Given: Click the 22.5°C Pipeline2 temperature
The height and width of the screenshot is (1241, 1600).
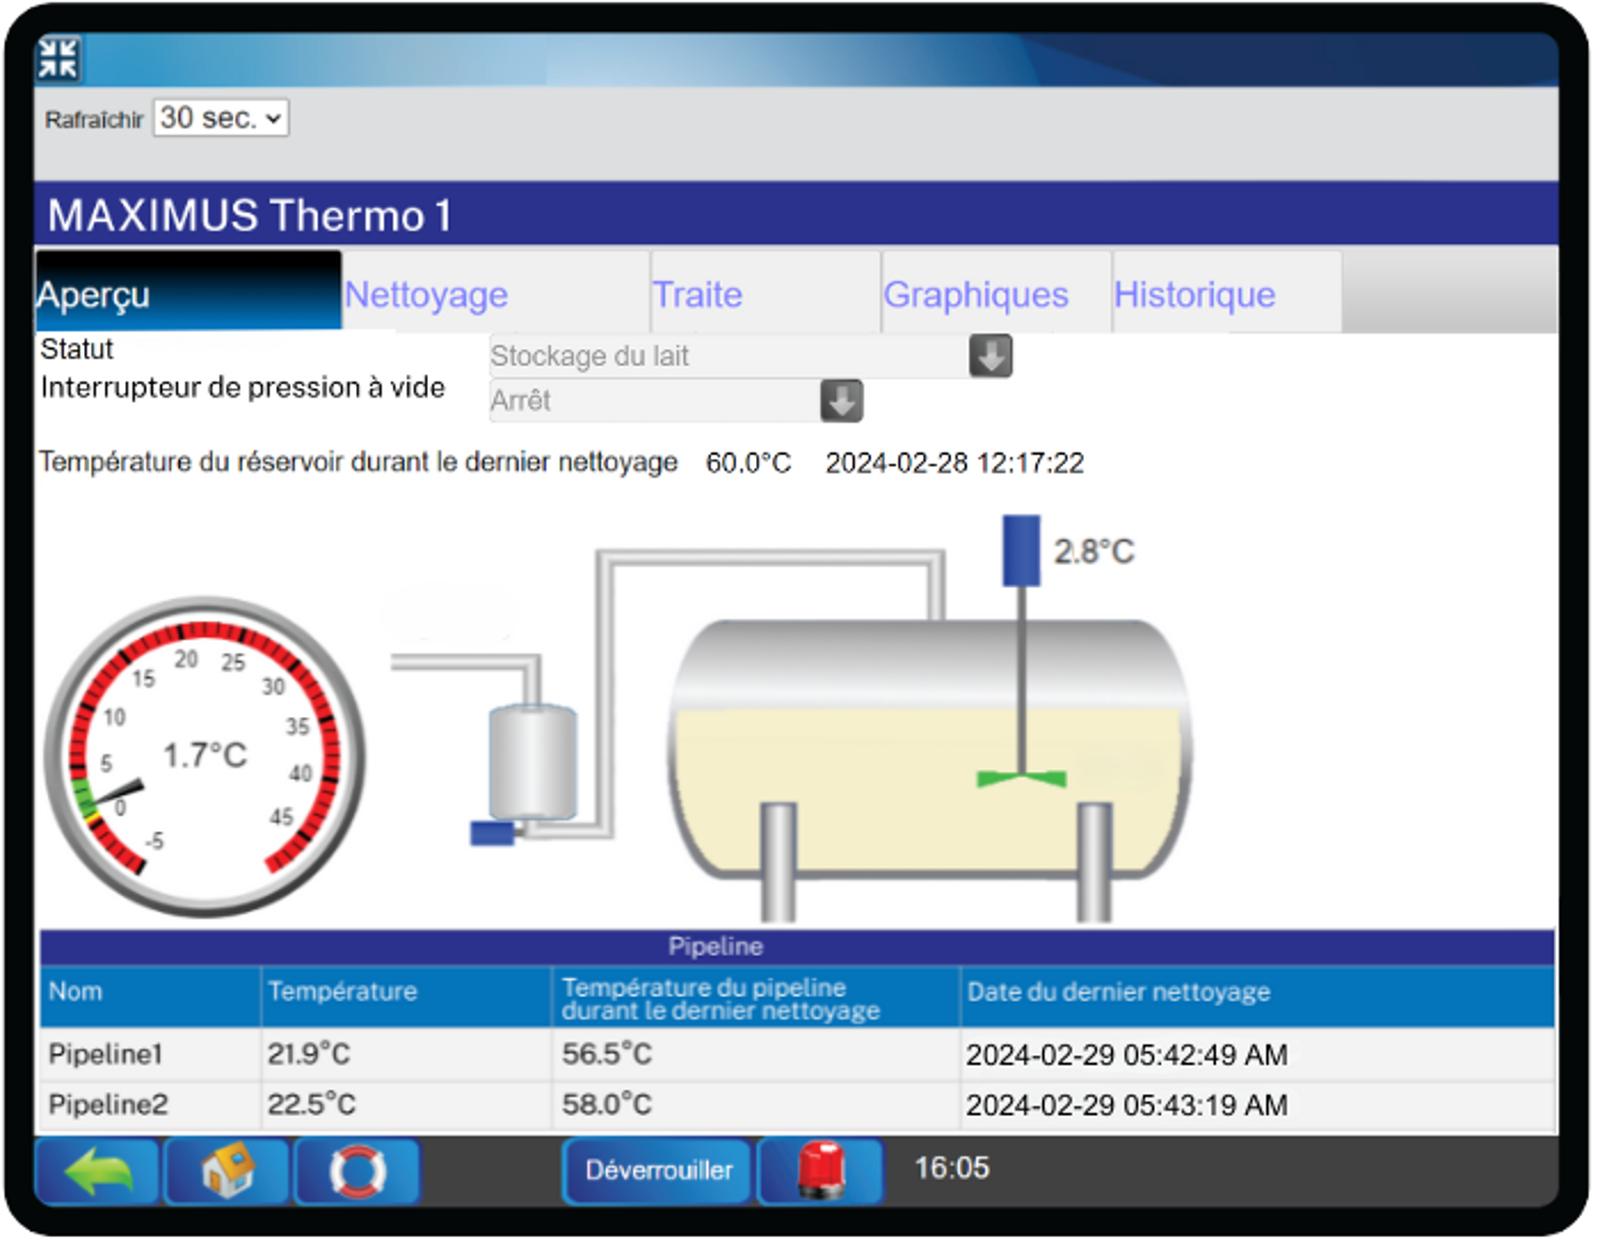Looking at the screenshot, I should pyautogui.click(x=311, y=1105).
